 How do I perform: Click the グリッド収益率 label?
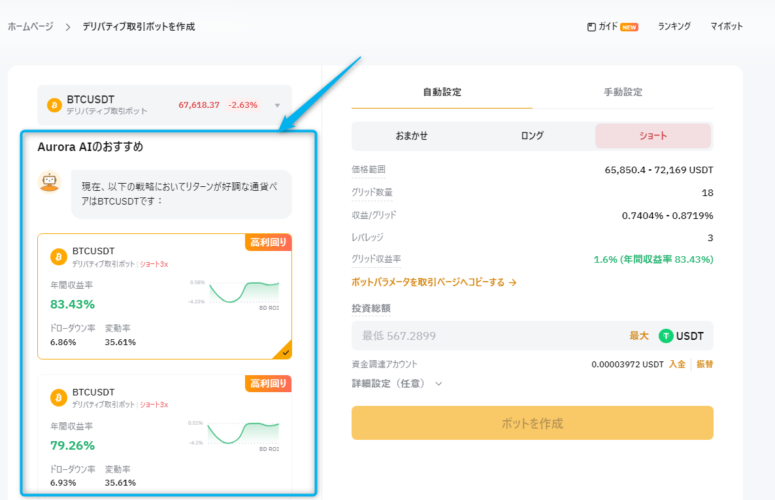[x=376, y=259]
